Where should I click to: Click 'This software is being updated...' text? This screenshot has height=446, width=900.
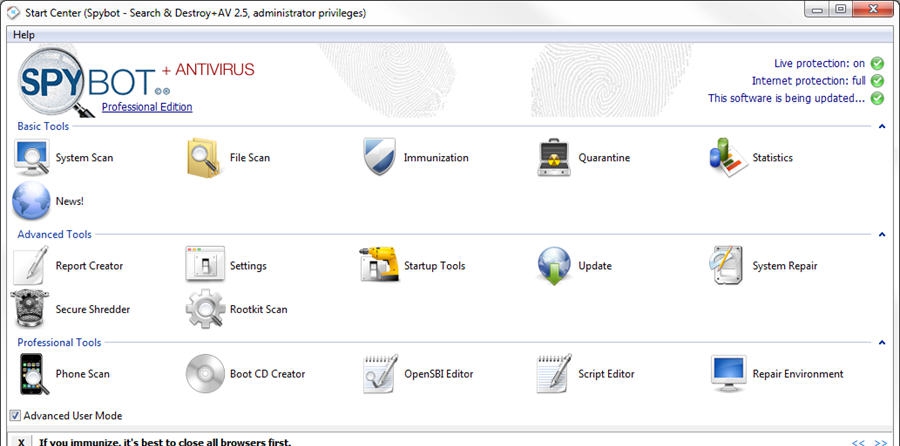pos(786,98)
